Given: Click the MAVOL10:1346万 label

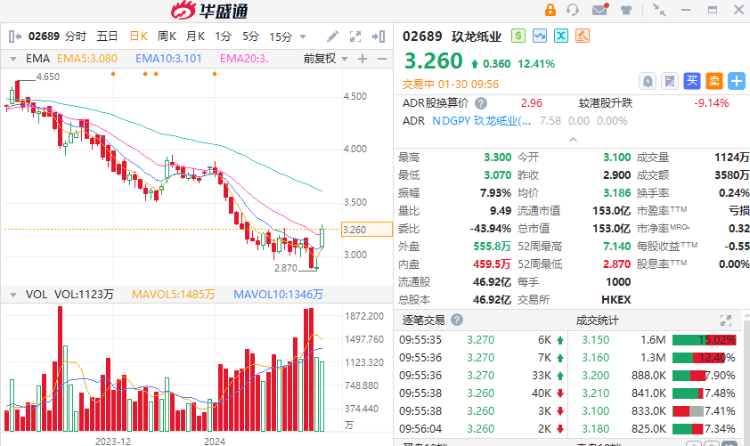Looking at the screenshot, I should (278, 294).
